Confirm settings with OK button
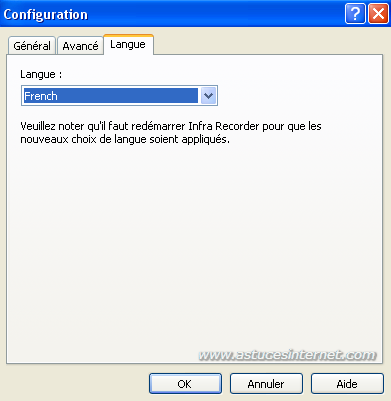This screenshot has height=401, width=391. (185, 384)
